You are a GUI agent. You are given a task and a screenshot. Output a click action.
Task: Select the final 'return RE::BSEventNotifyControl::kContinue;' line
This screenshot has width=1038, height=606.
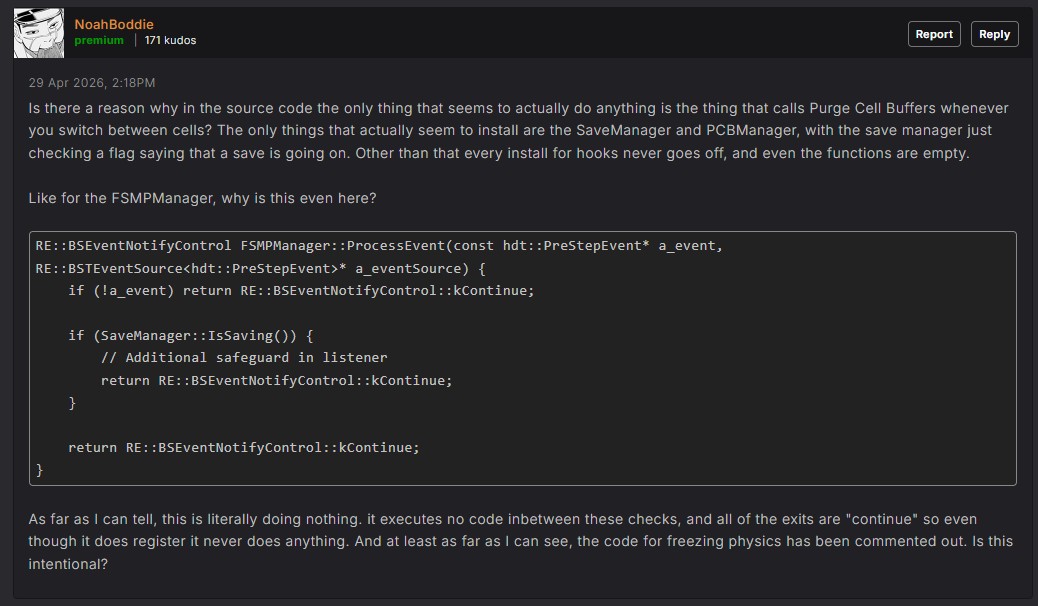click(244, 448)
